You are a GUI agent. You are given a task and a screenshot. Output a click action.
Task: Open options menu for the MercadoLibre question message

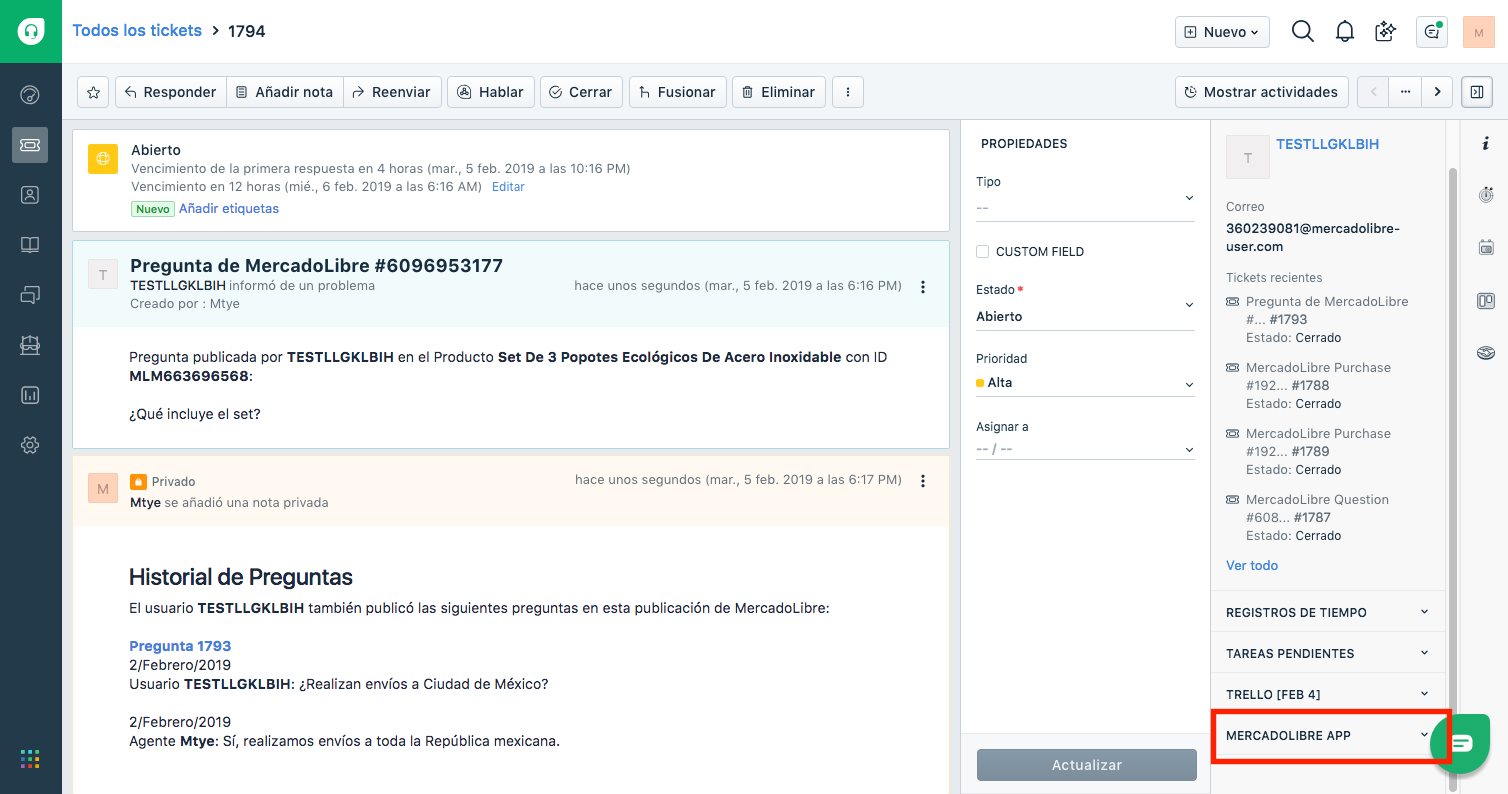pos(923,287)
